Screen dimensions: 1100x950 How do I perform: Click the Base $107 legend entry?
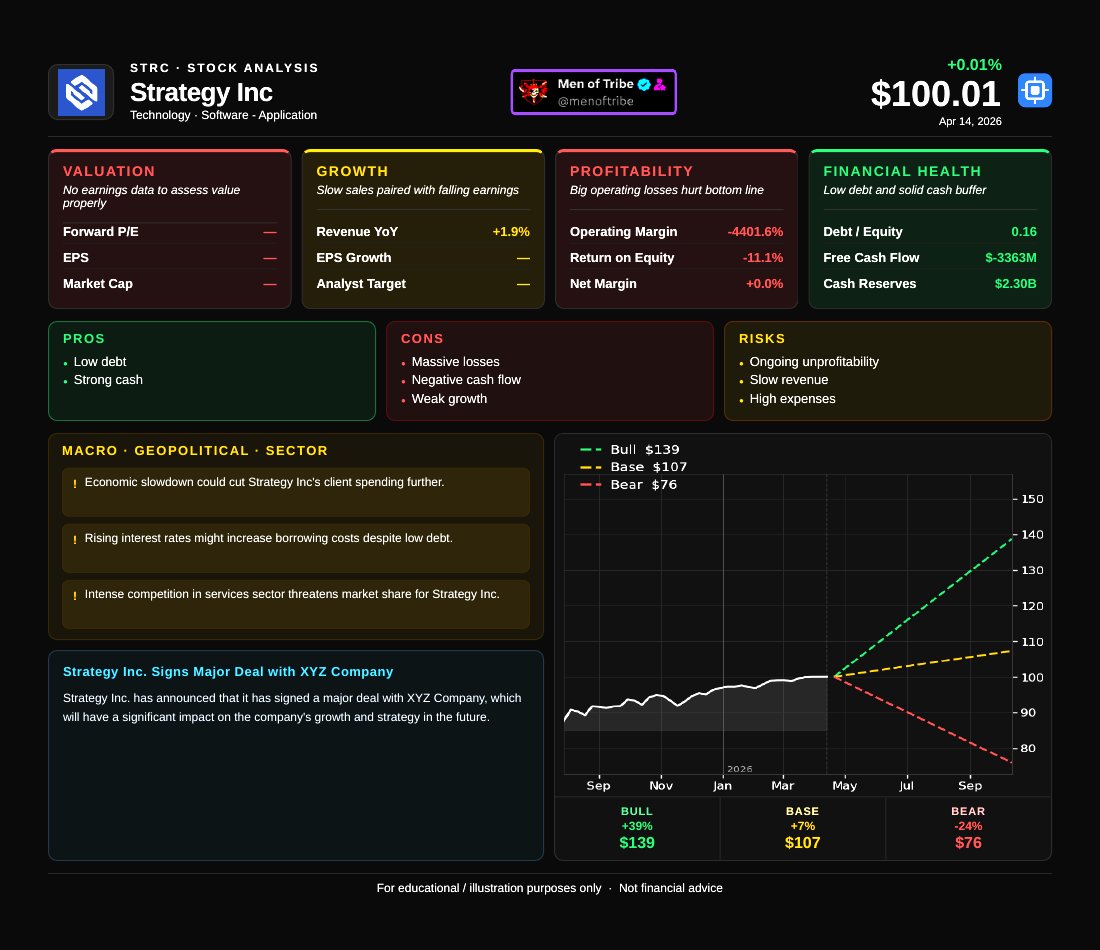tap(633, 467)
